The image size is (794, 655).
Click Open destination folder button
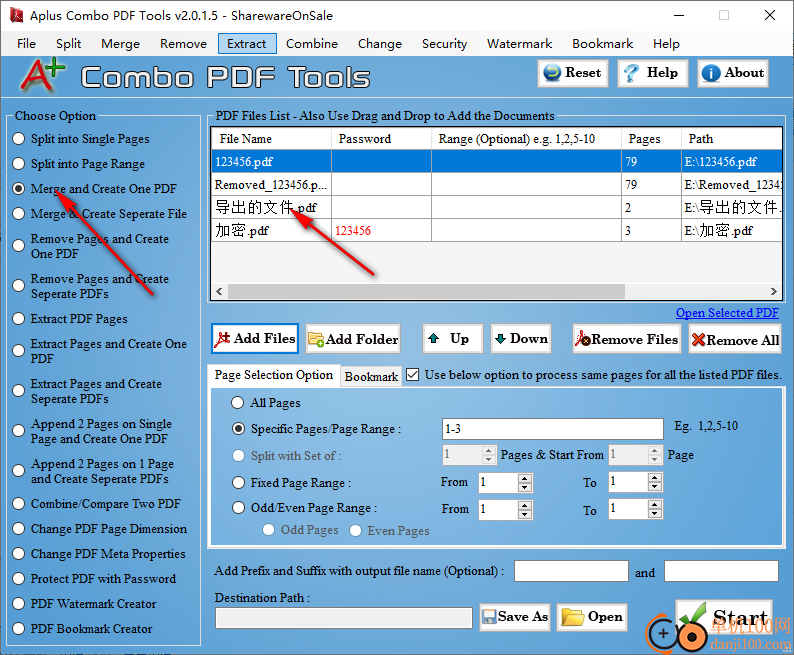click(591, 617)
